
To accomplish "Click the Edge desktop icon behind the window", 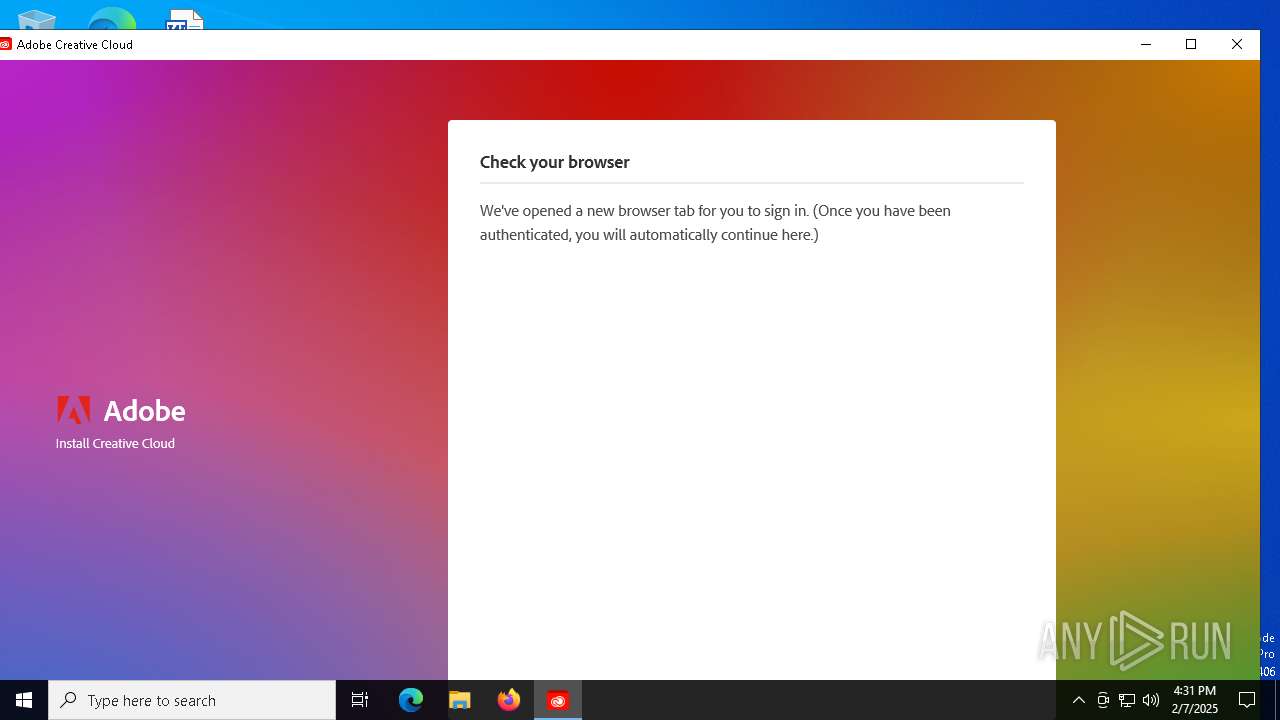I will click(x=111, y=19).
